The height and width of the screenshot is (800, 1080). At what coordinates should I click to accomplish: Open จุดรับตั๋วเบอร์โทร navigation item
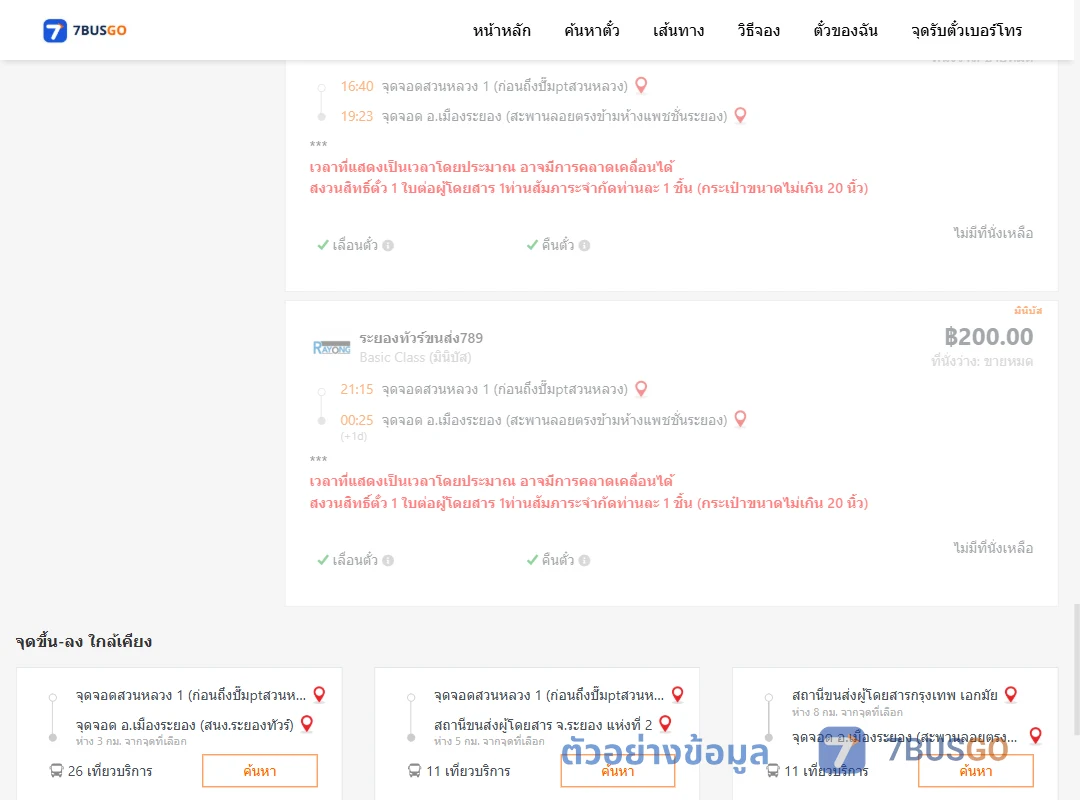966,30
